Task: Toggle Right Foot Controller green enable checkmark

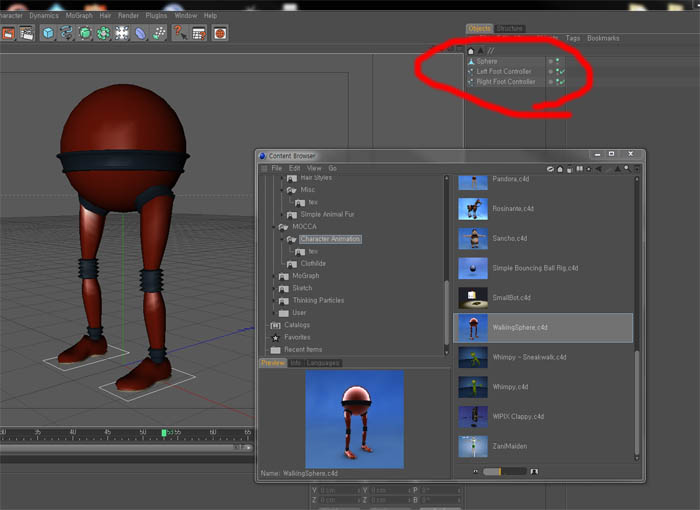Action: click(562, 82)
